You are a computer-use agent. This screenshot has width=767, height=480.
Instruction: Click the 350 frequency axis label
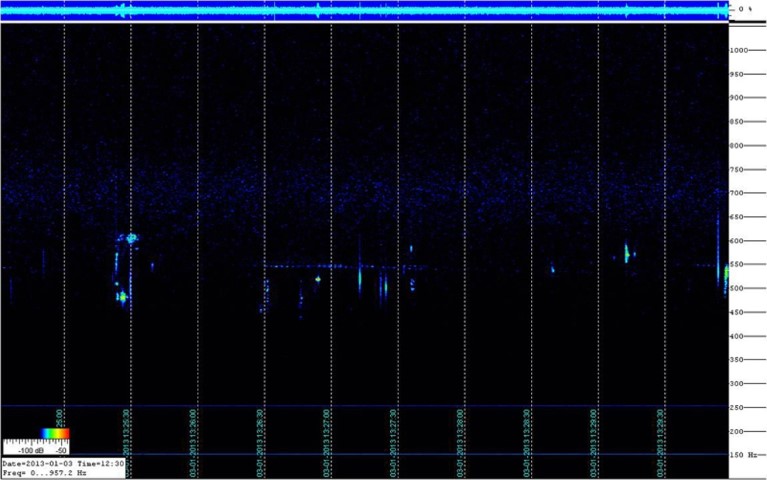pos(737,360)
